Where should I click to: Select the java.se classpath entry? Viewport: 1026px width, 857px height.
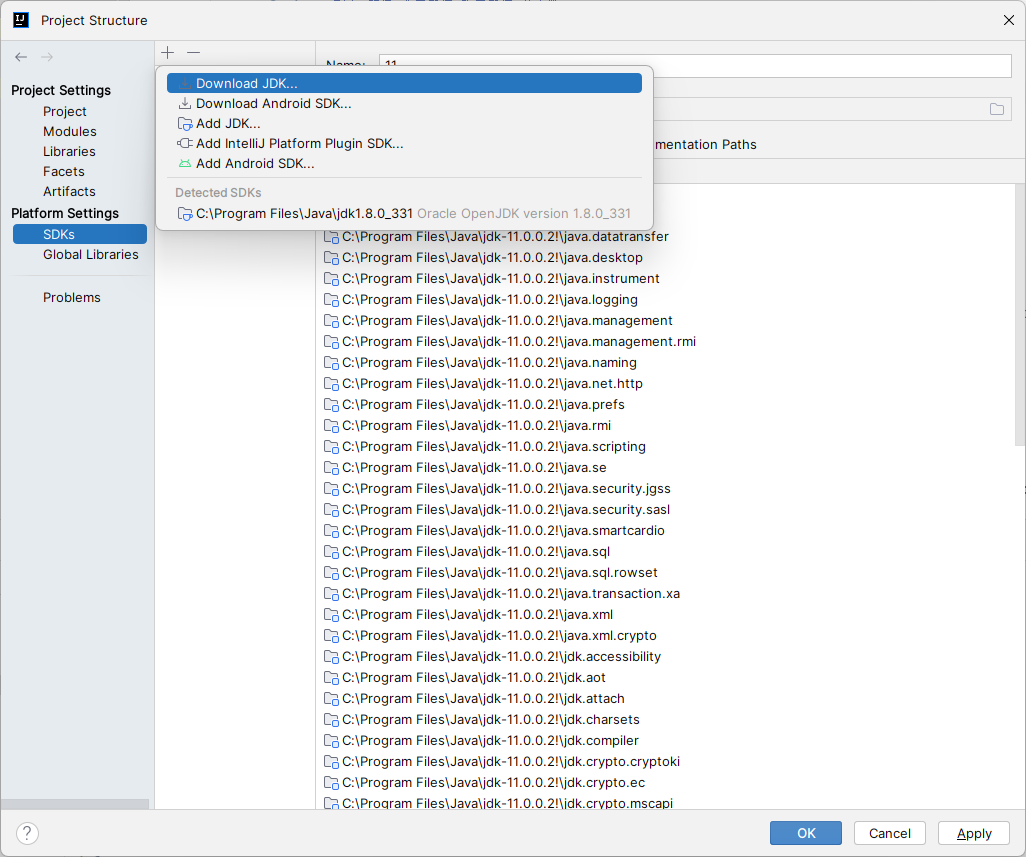tap(465, 467)
